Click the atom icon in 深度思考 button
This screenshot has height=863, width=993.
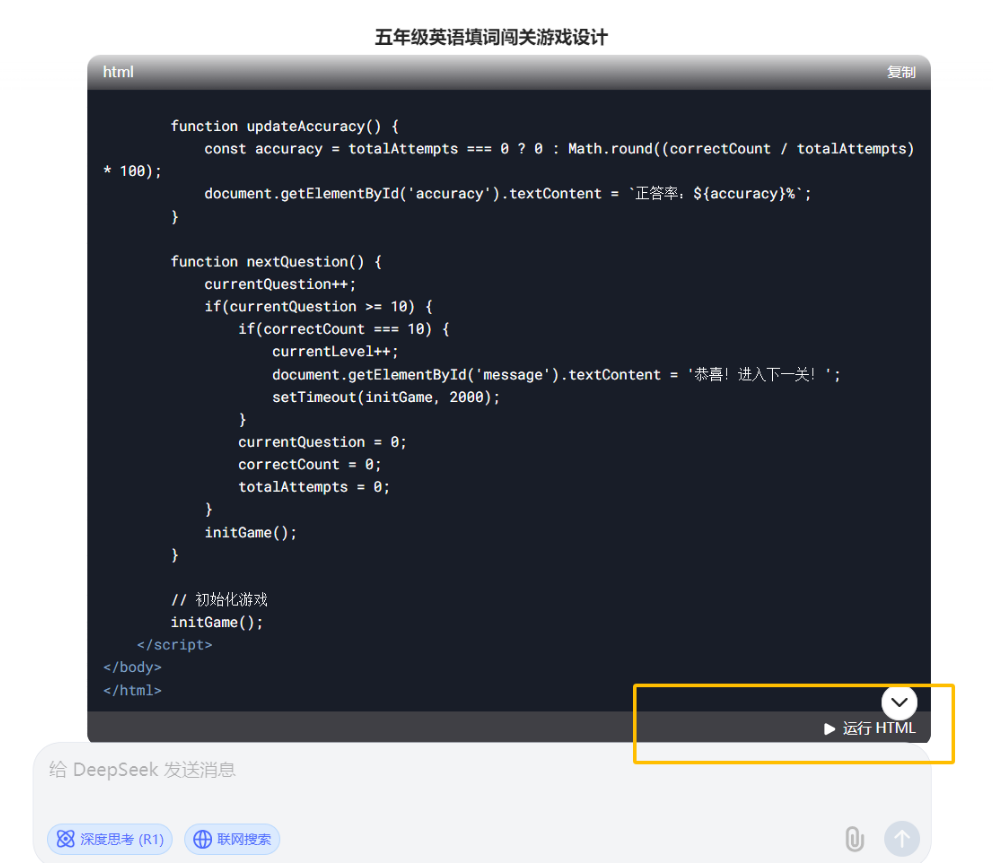tap(66, 839)
